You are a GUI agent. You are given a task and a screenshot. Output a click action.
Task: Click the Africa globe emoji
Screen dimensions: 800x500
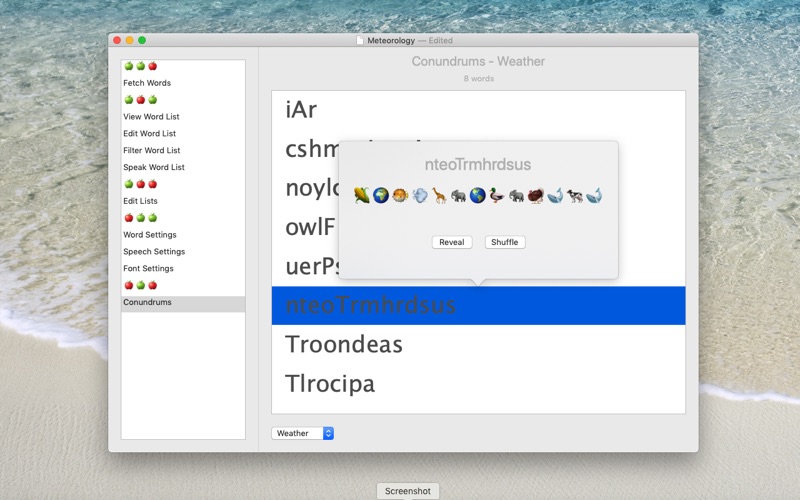[381, 195]
